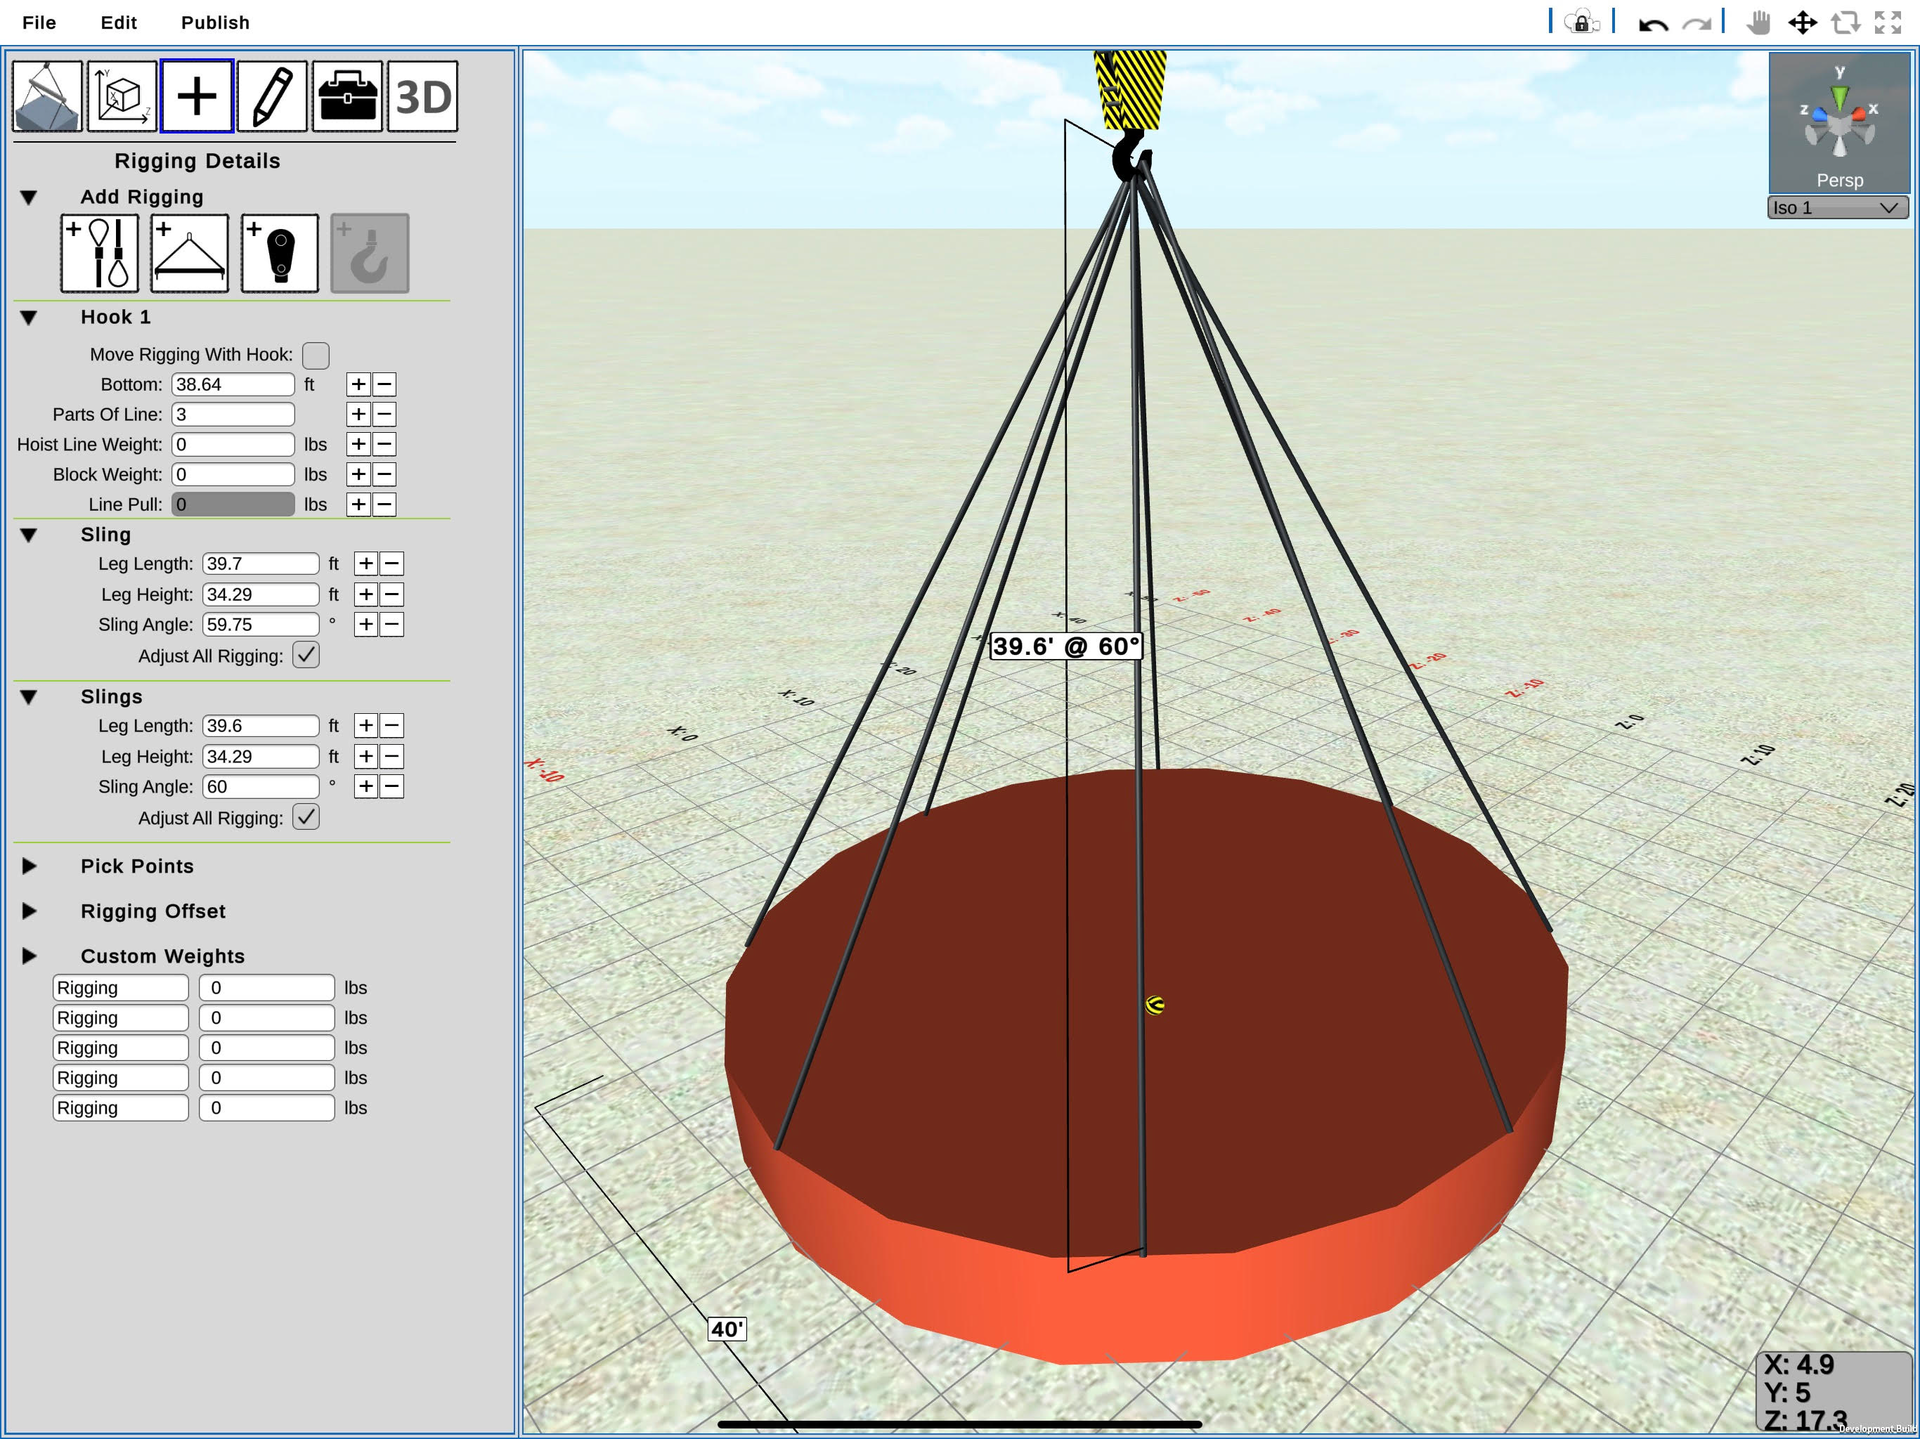Screen dimensions: 1920x1439
Task: Open the Edit tool (pencil icon)
Action: click(271, 95)
